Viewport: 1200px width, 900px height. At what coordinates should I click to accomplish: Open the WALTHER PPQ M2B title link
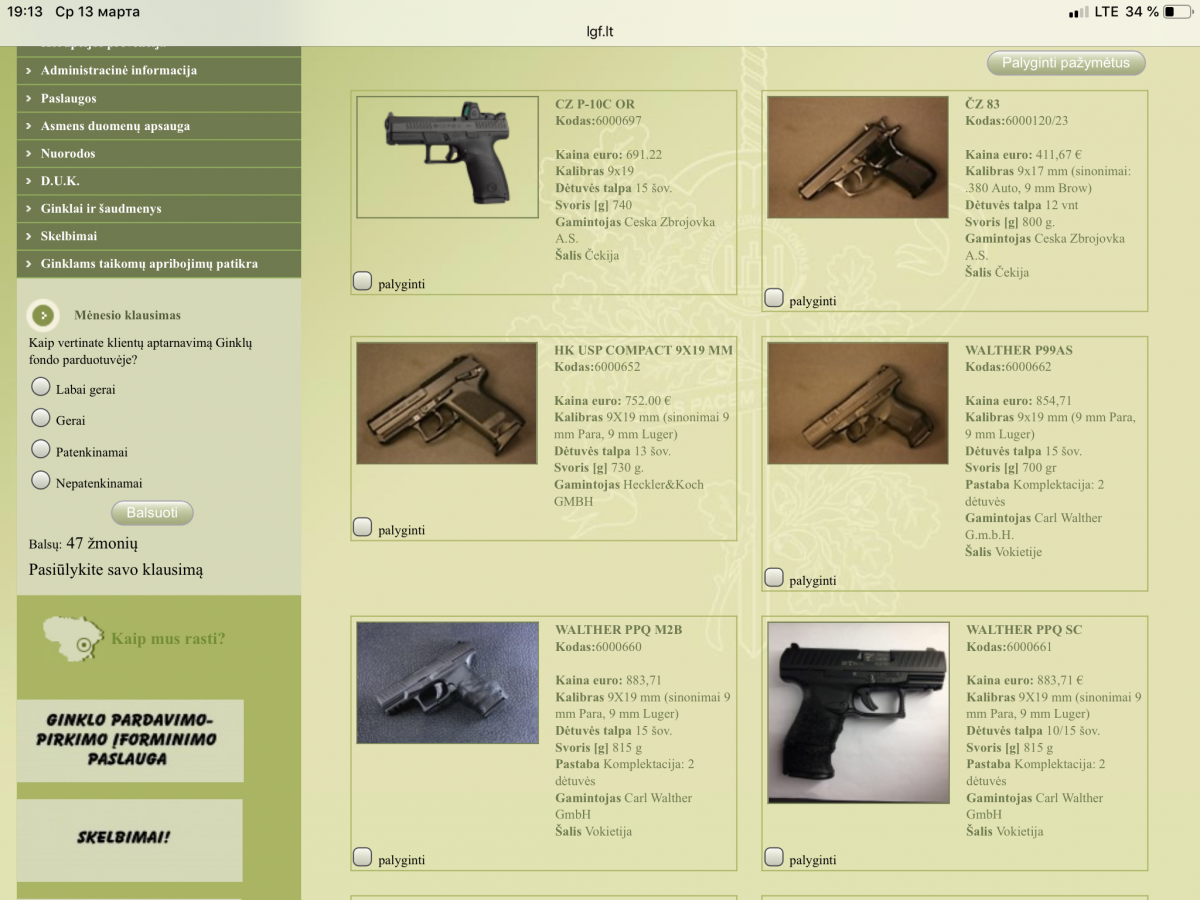point(619,630)
